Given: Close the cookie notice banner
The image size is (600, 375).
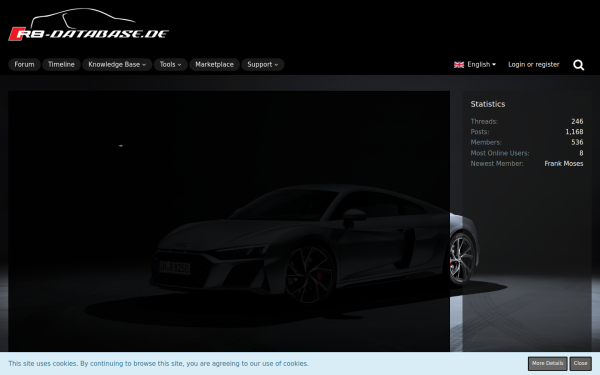Looking at the screenshot, I should coord(580,364).
